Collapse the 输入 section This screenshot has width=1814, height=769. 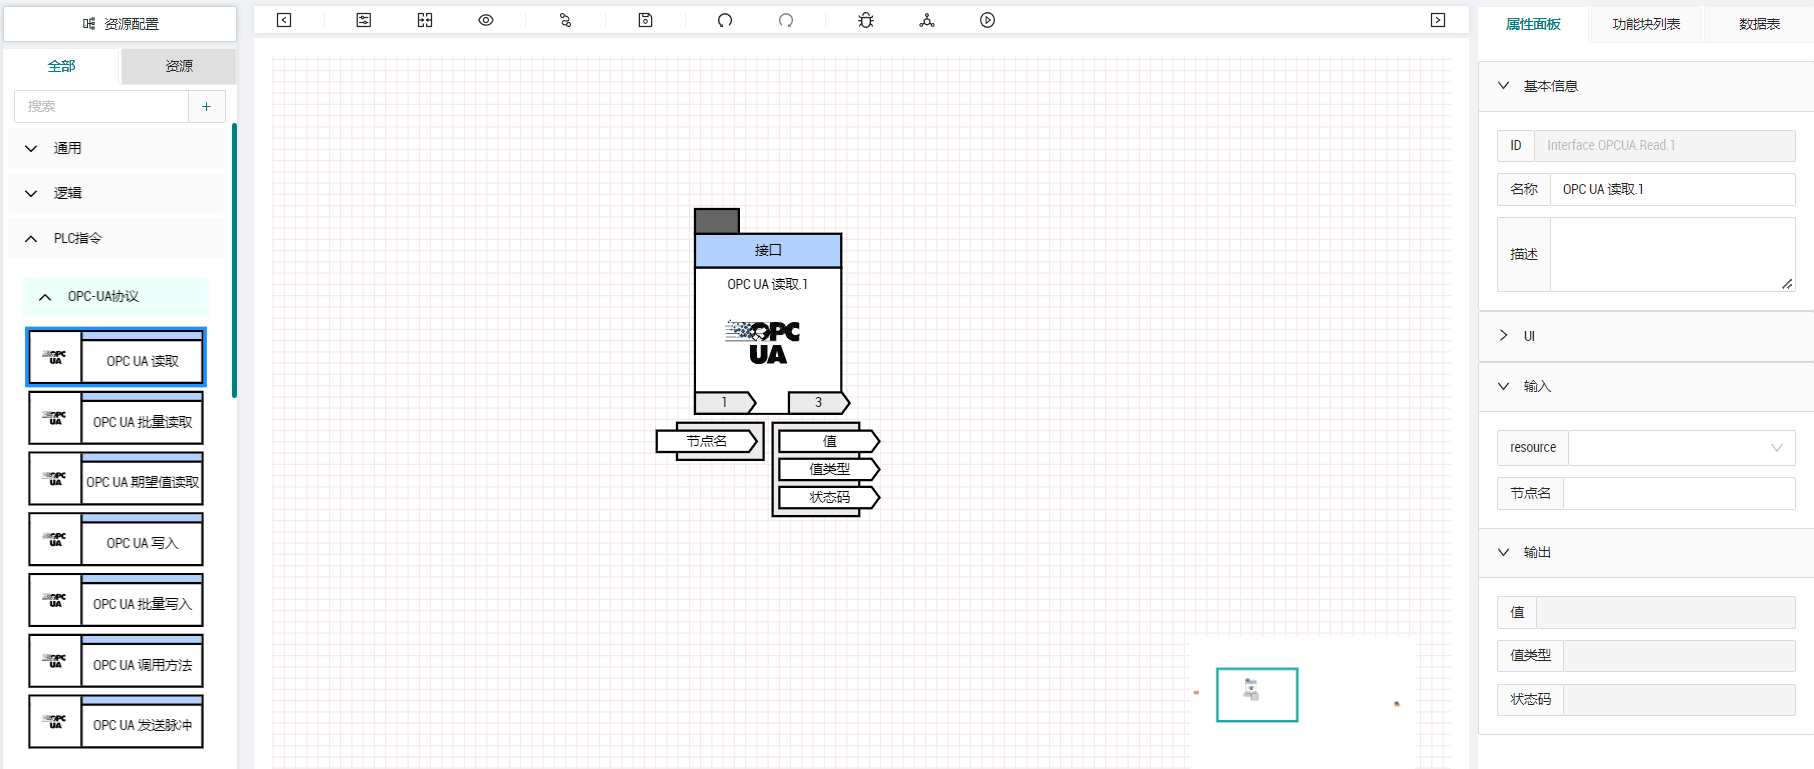pyautogui.click(x=1646, y=386)
